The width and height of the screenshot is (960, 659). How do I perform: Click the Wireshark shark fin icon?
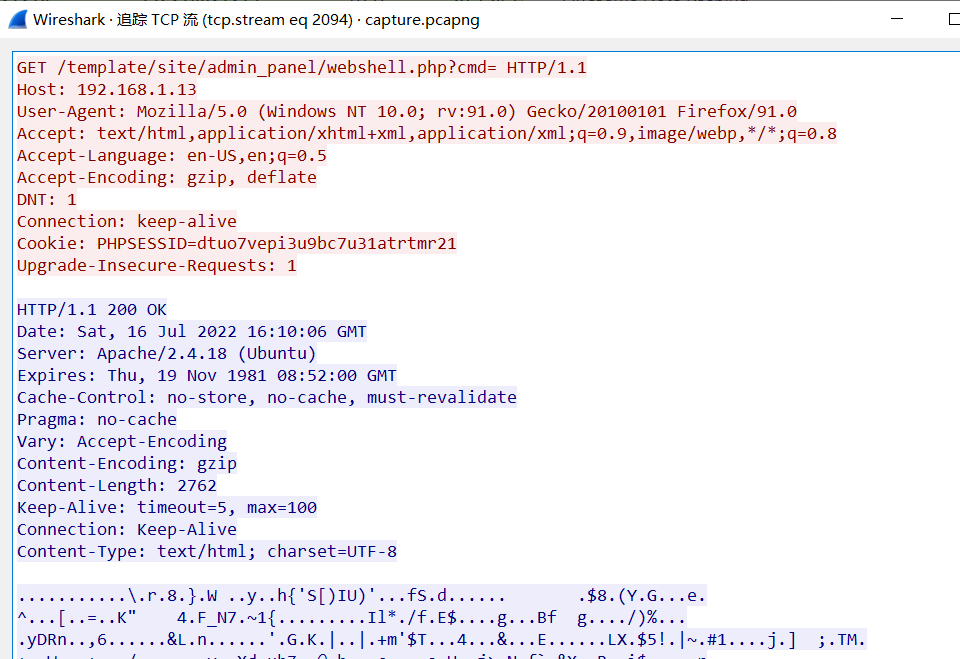coord(18,20)
